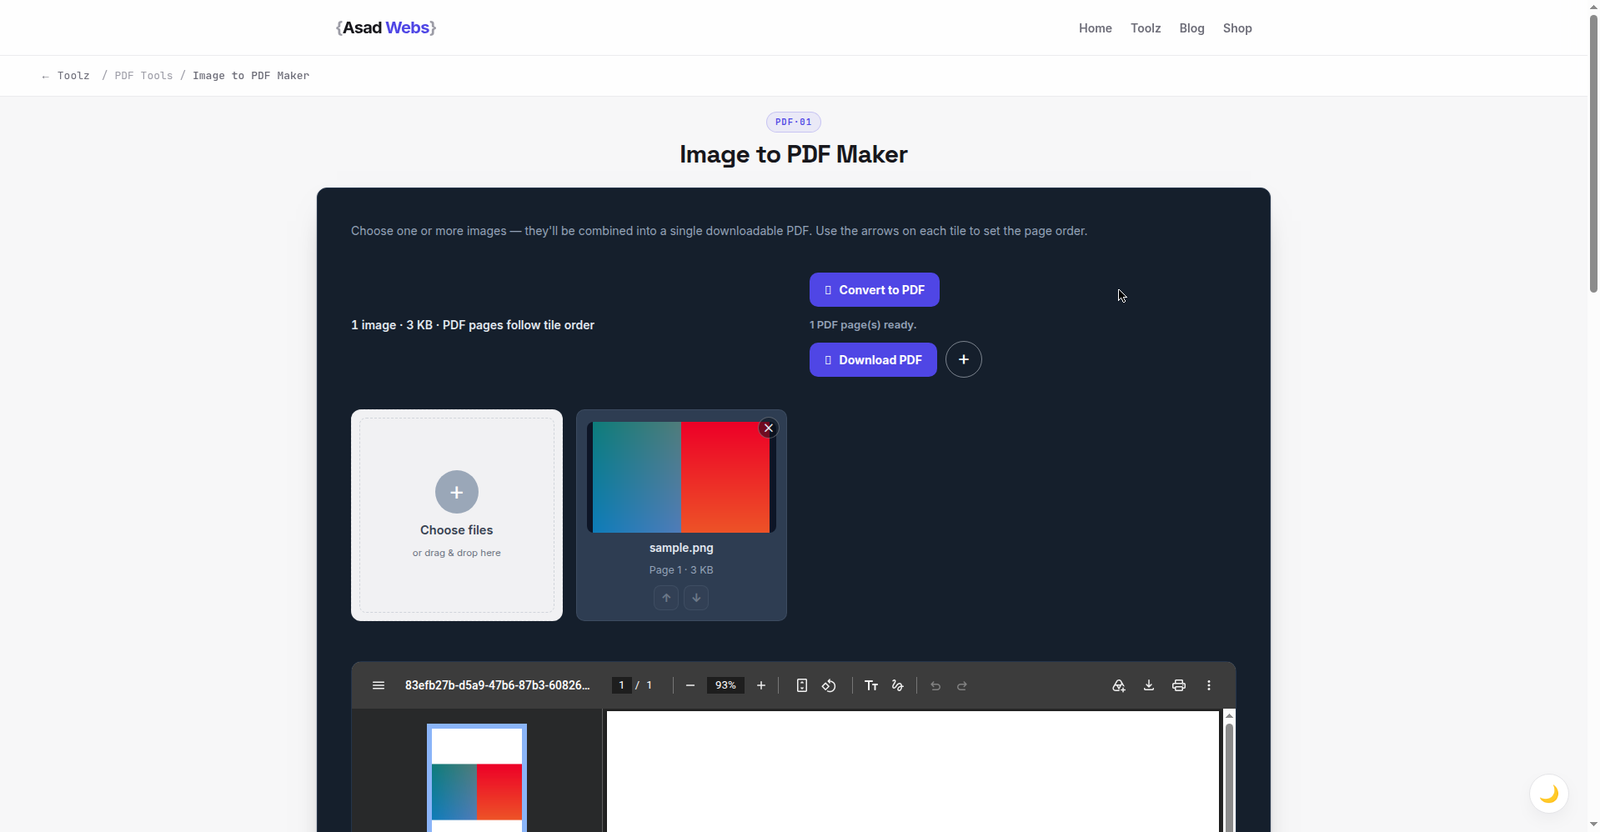The width and height of the screenshot is (1600, 832).
Task: Download the PDF from viewer toolbar
Action: click(1149, 685)
